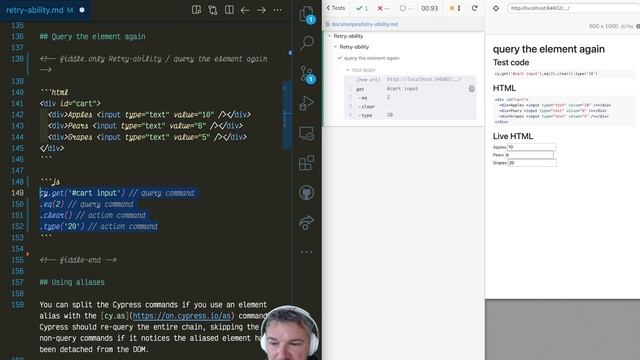Click the Grapes input line in editor

tap(147, 137)
